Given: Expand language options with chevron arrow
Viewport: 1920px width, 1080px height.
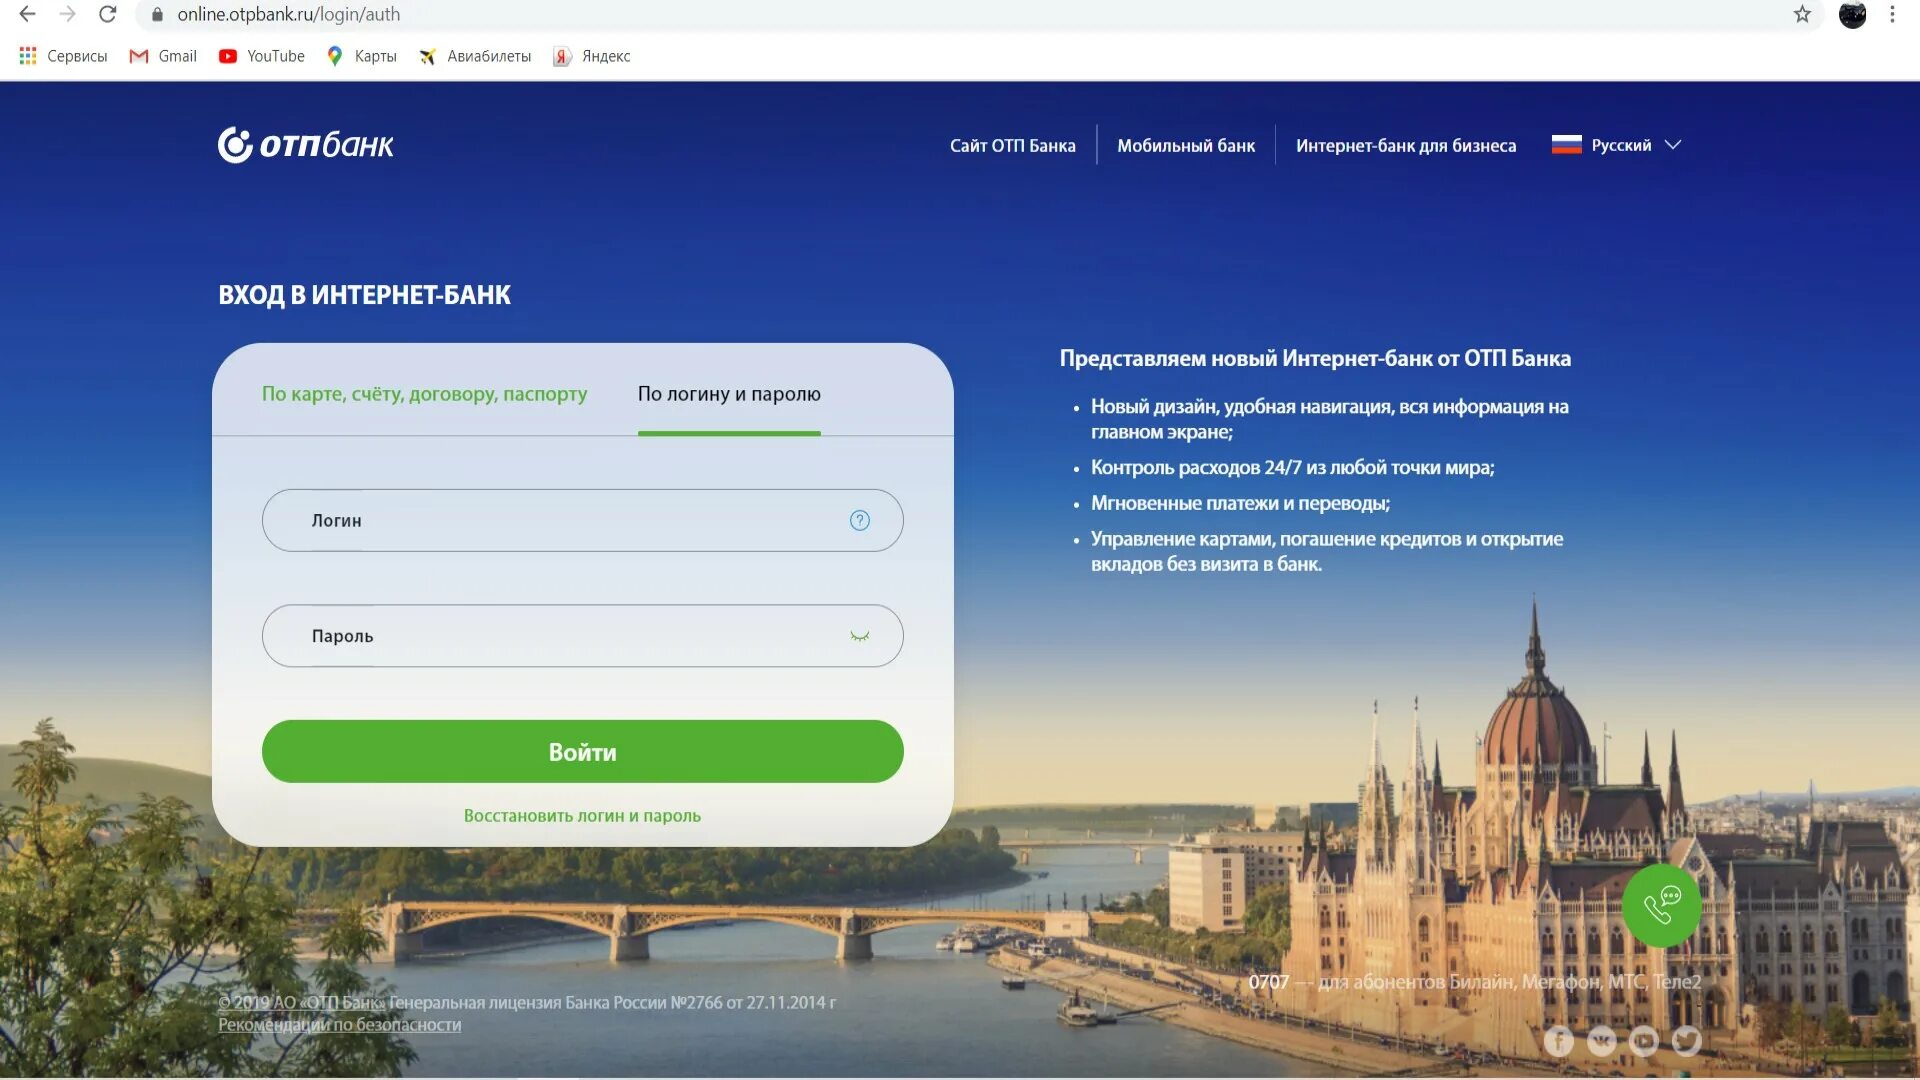Looking at the screenshot, I should point(1675,145).
